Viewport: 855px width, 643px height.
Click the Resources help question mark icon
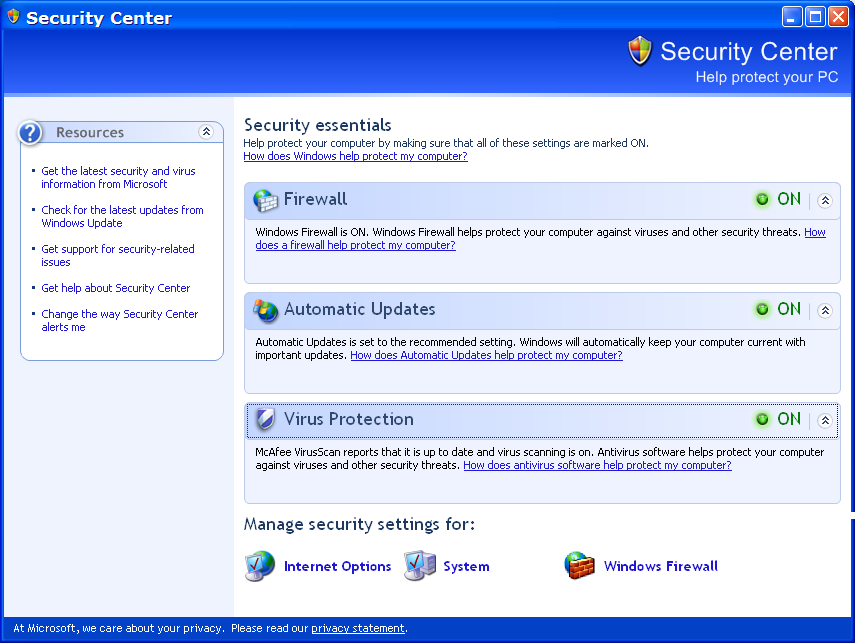[32, 132]
